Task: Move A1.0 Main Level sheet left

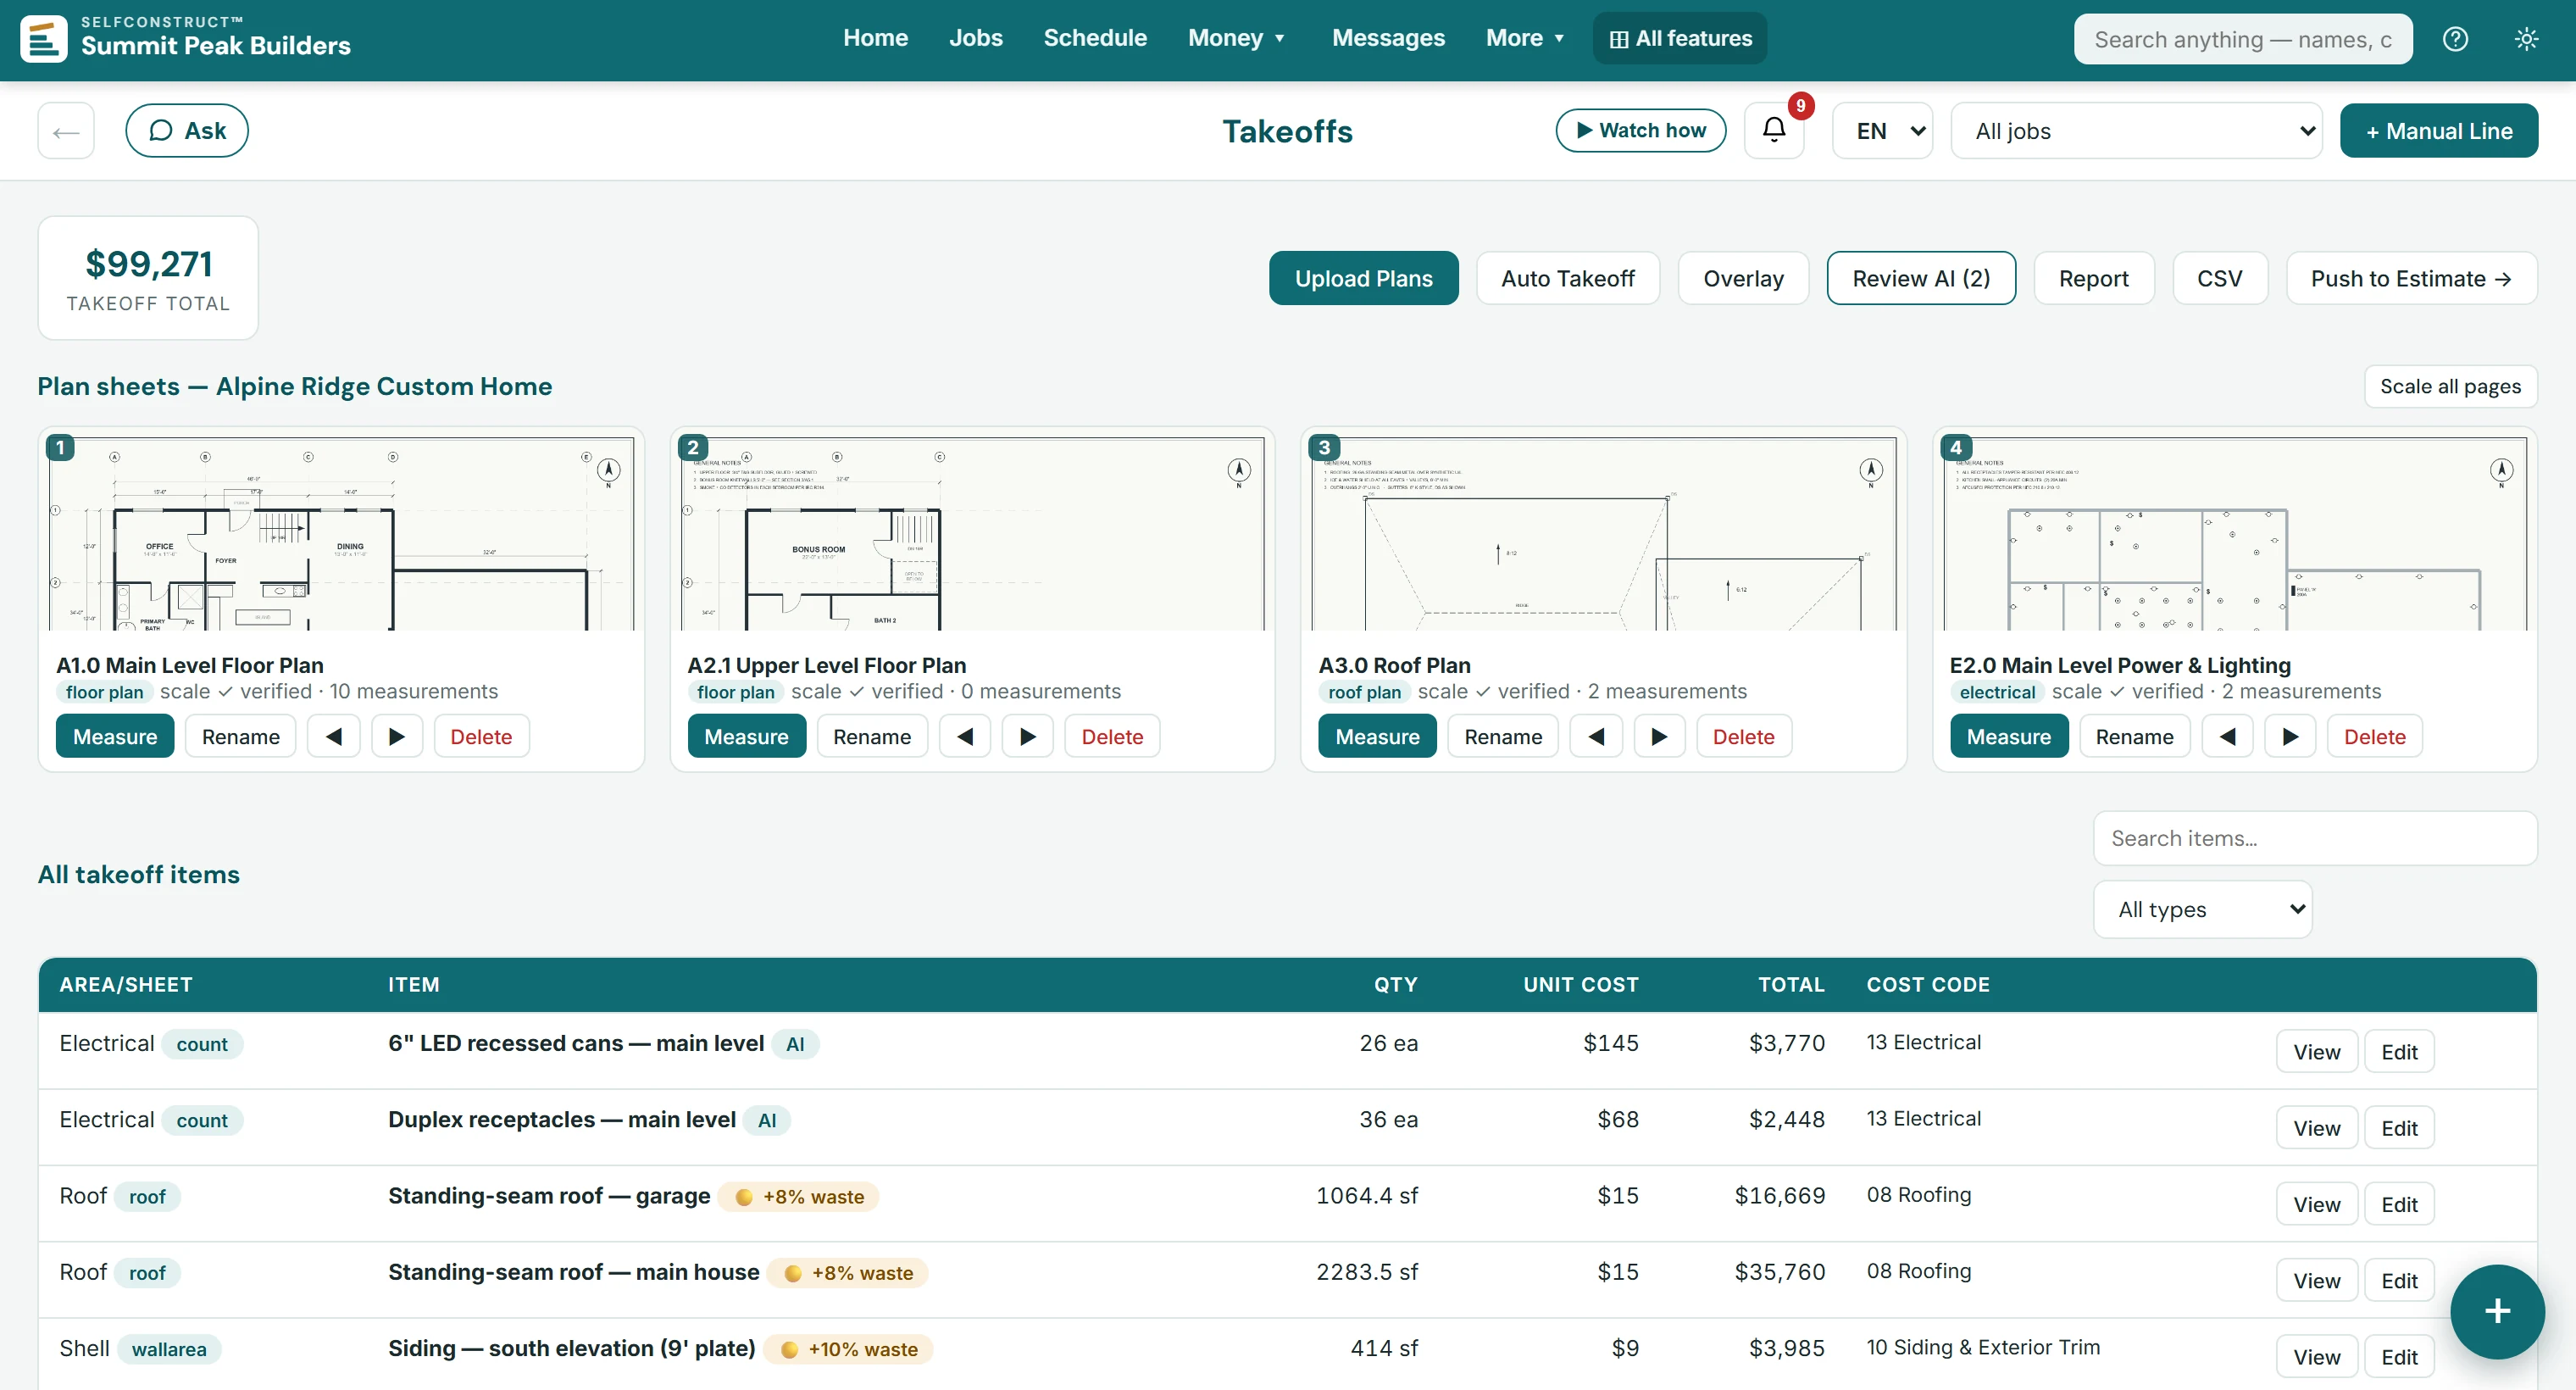Action: click(334, 737)
